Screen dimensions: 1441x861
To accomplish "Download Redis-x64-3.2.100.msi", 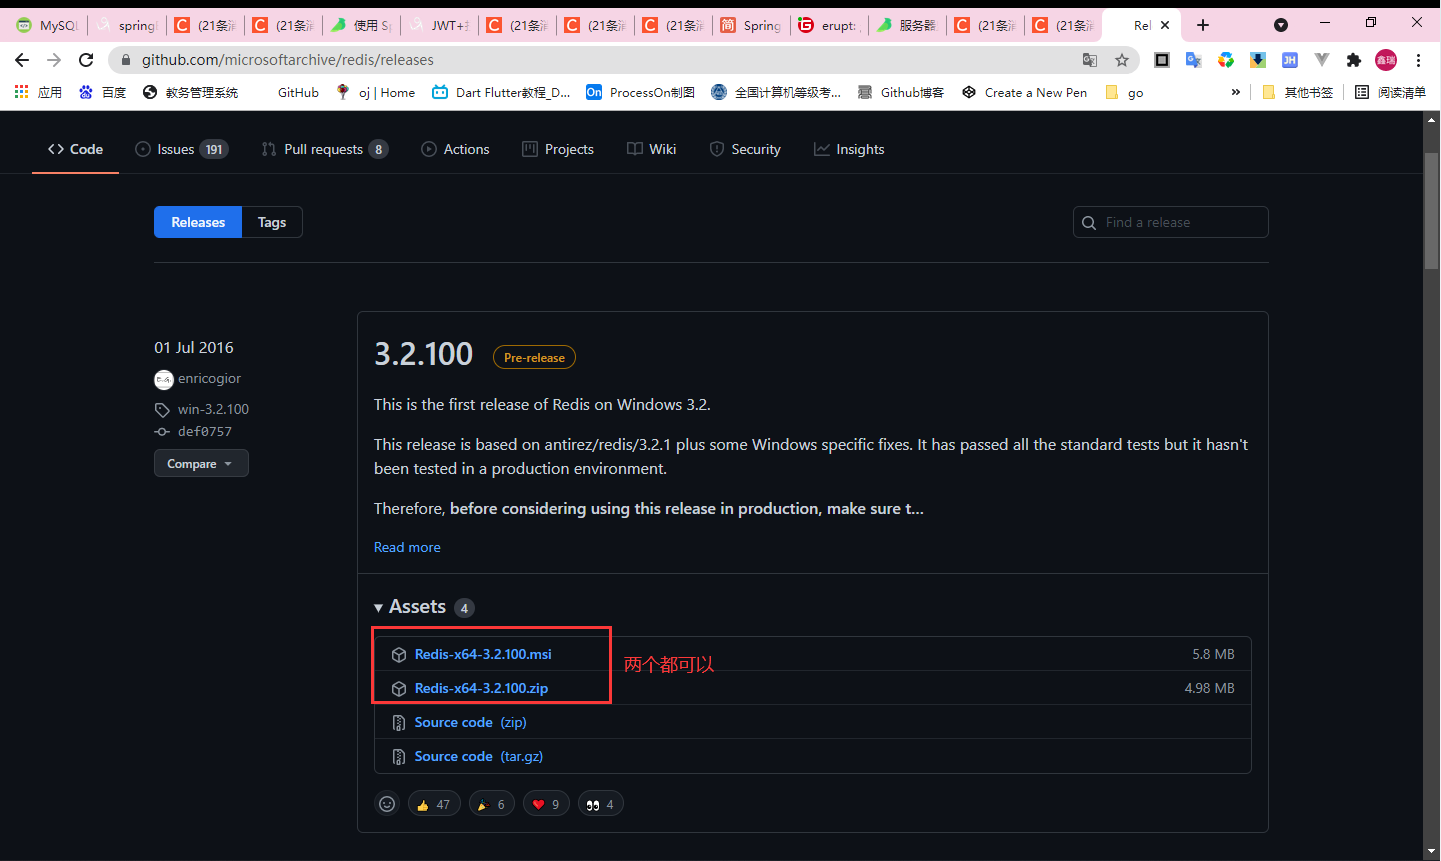I will 483,654.
